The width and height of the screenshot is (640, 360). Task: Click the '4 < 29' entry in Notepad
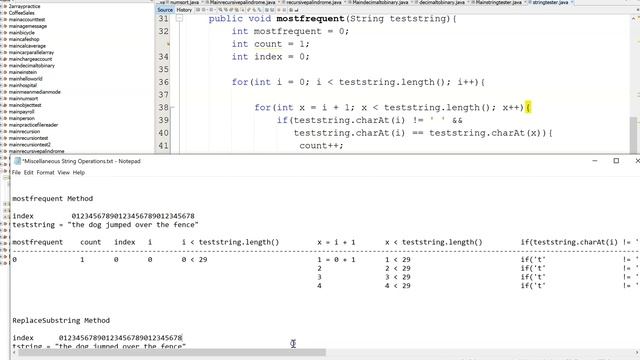(x=398, y=286)
